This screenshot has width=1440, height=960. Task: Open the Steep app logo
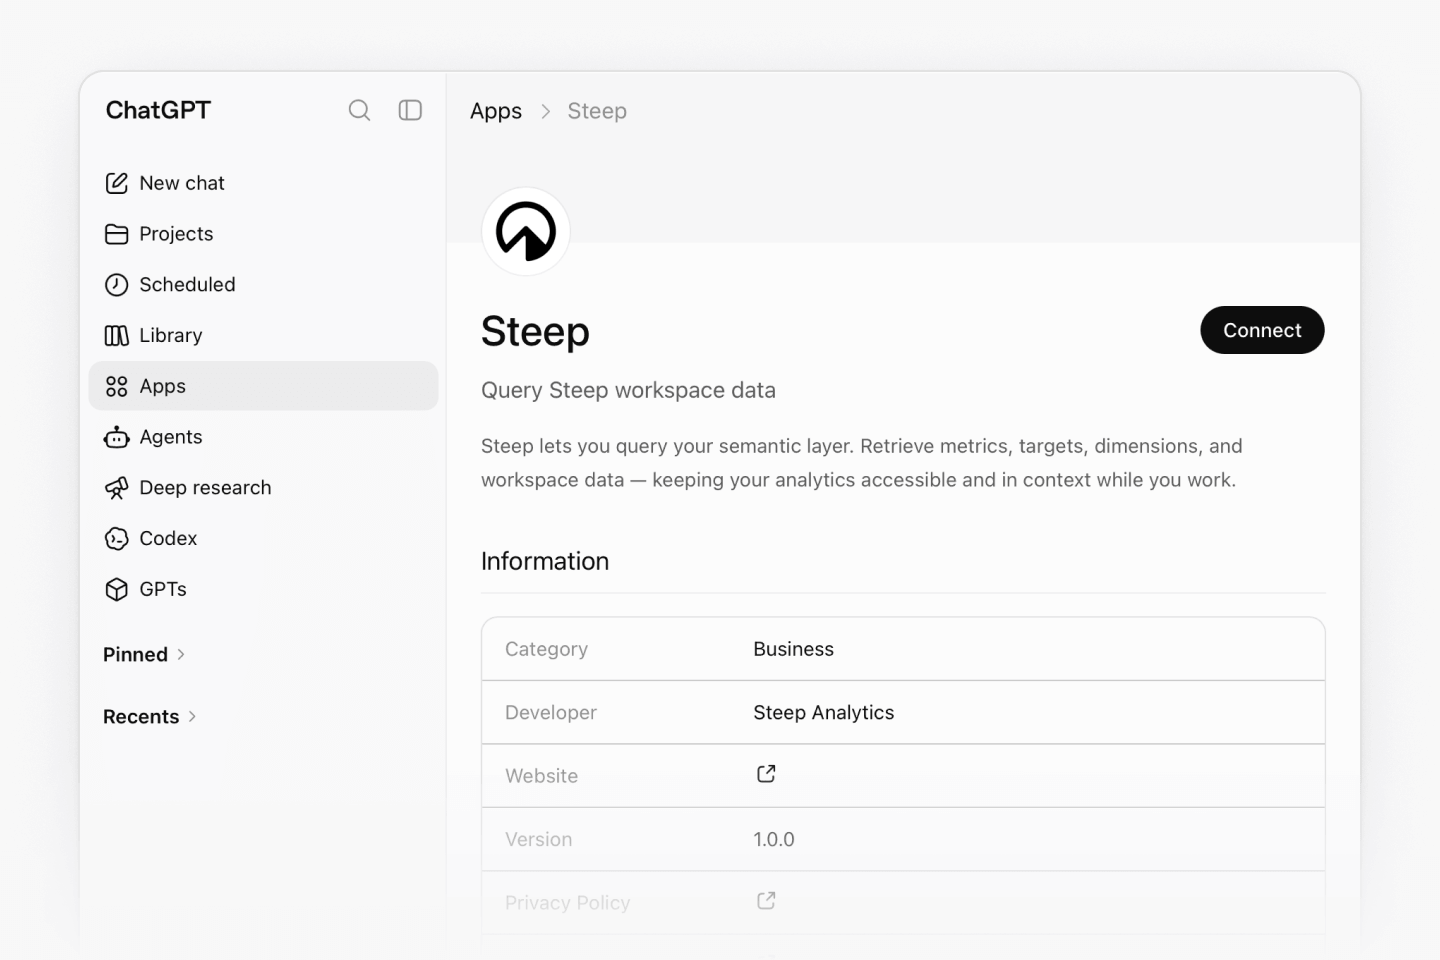click(526, 231)
